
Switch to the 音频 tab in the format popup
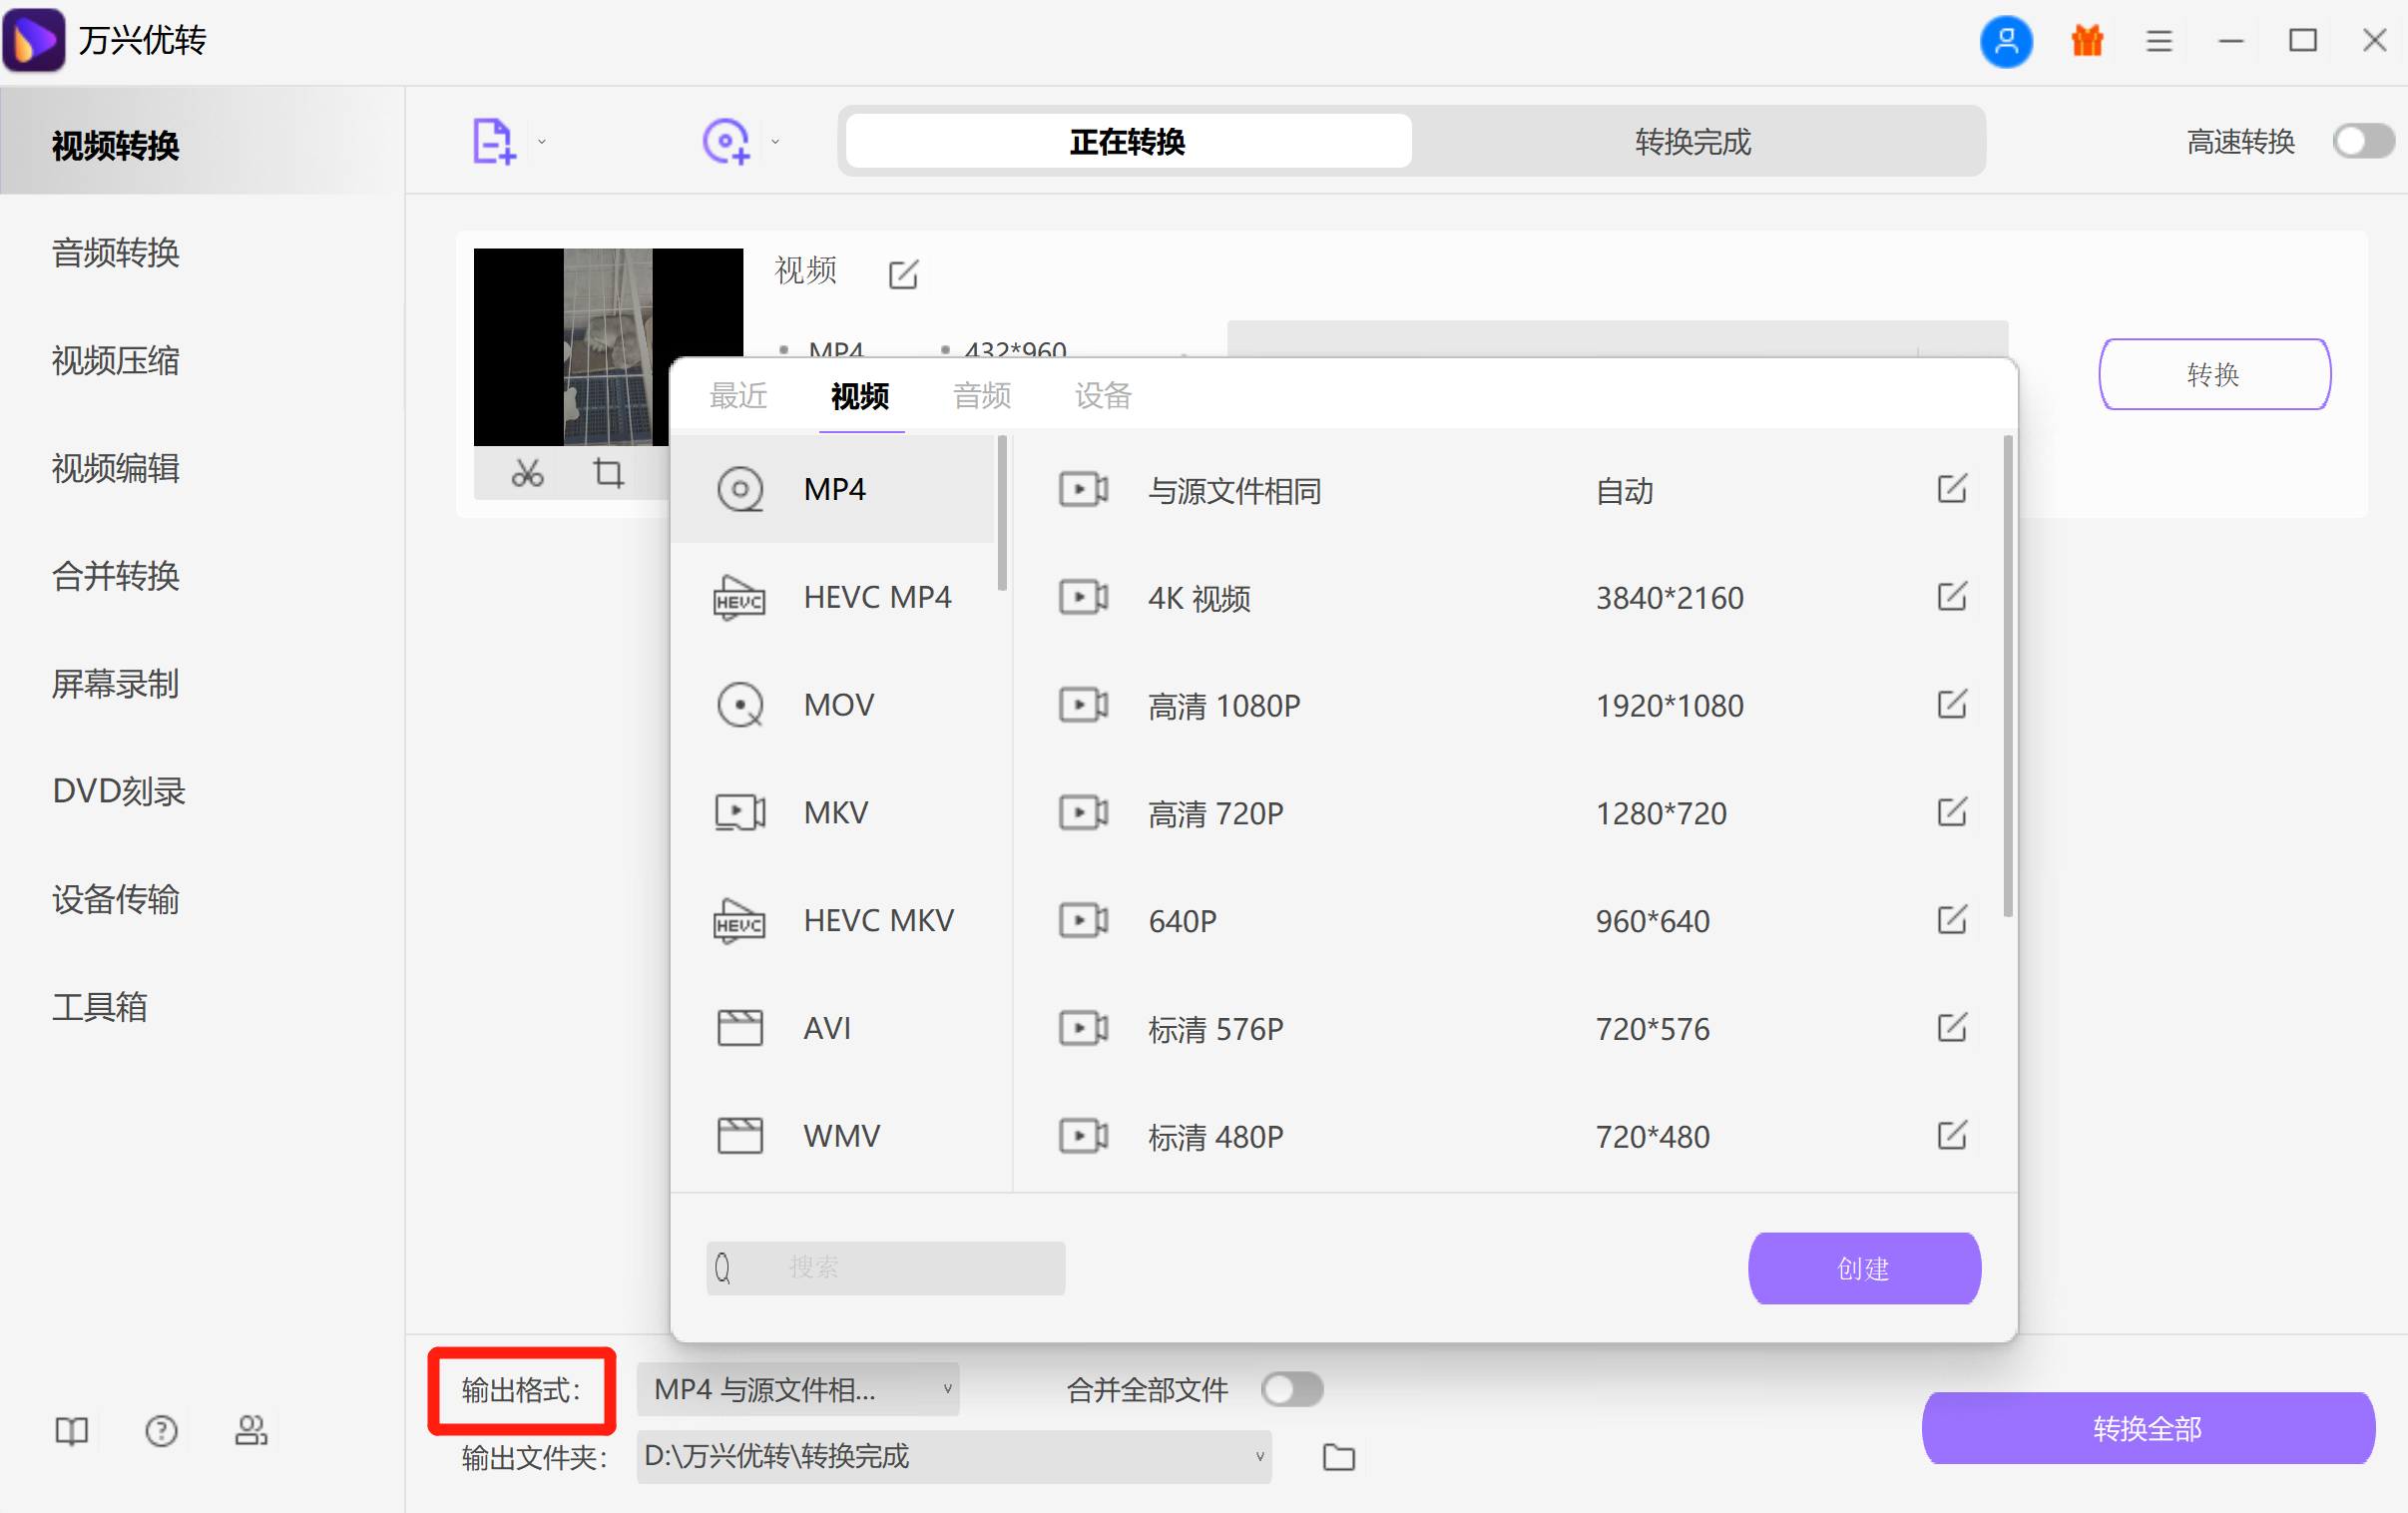point(981,396)
